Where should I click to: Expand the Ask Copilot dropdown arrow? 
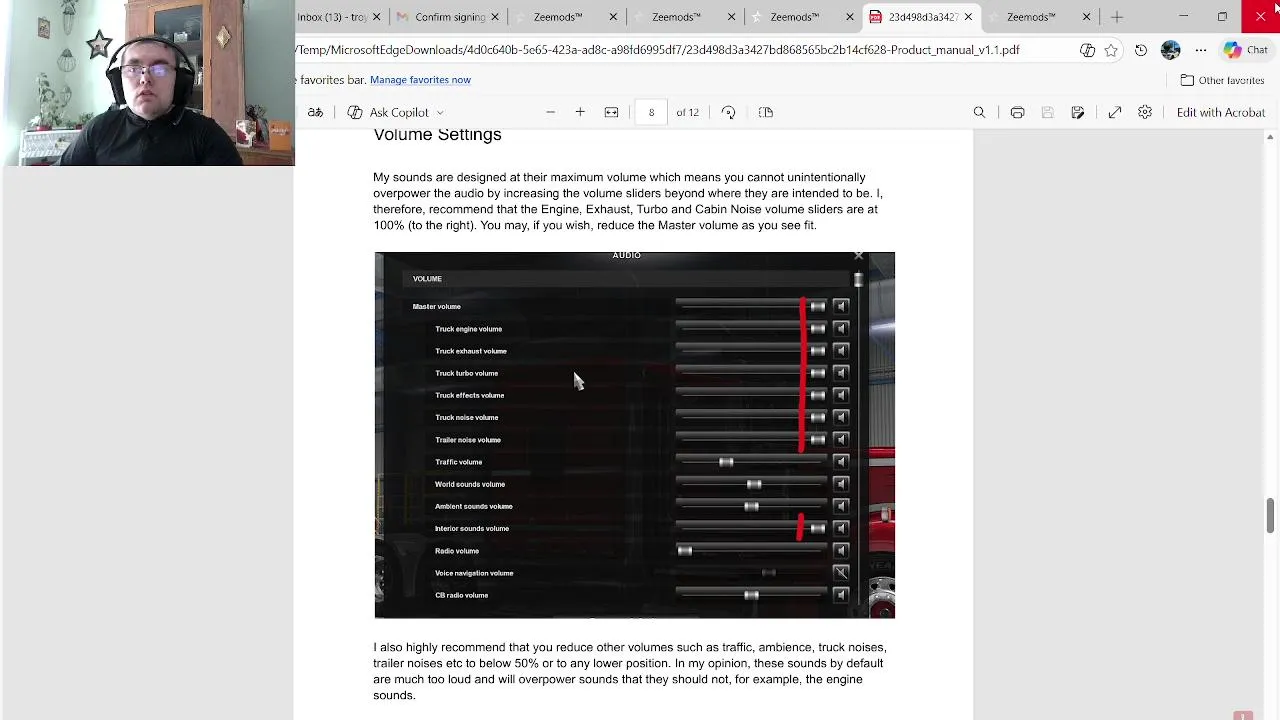coord(440,113)
